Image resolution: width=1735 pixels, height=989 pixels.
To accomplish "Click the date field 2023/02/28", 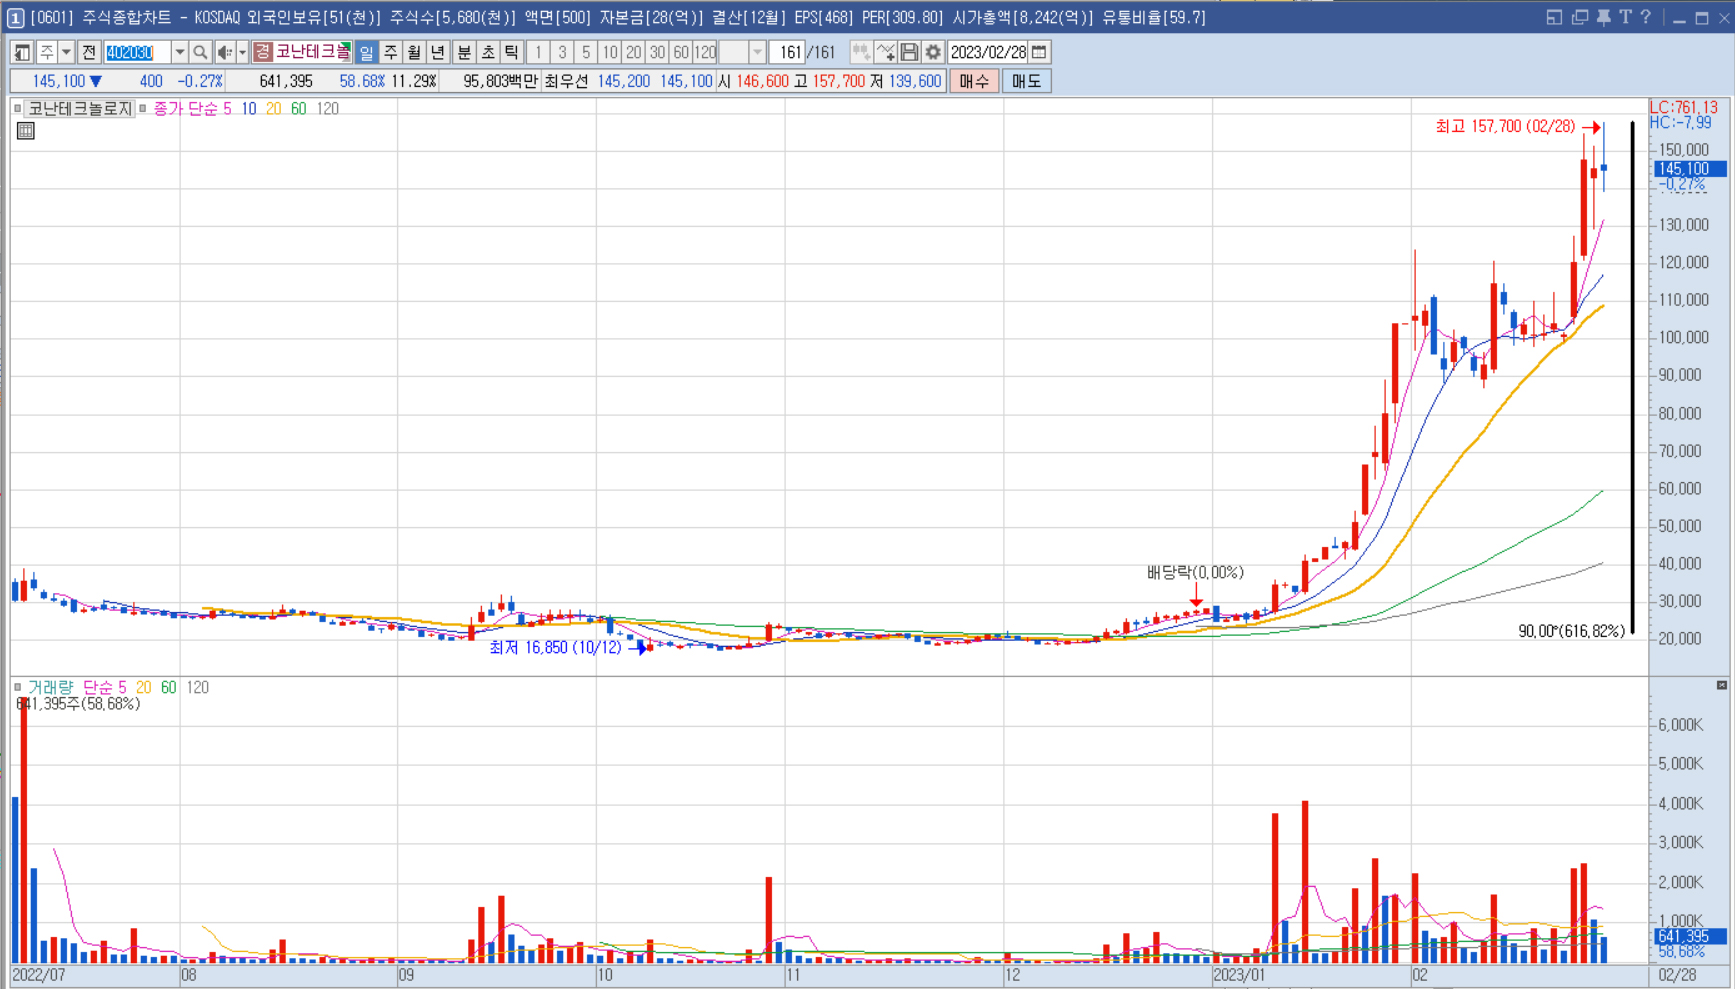I will (x=988, y=52).
